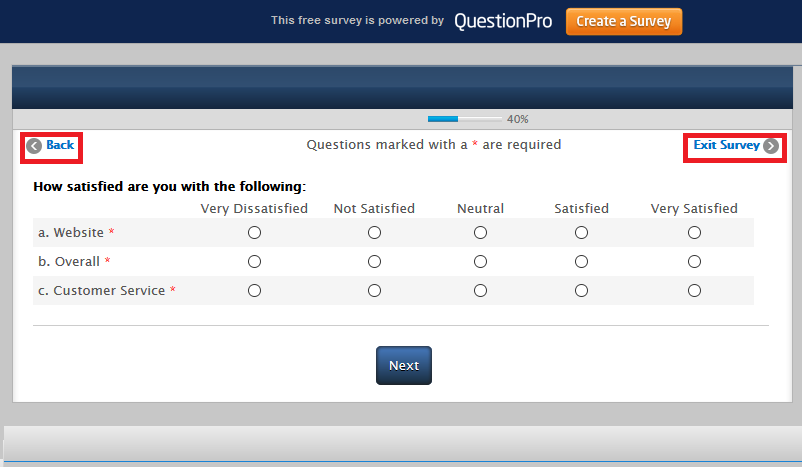Mark Website as Satisfied

click(x=581, y=233)
